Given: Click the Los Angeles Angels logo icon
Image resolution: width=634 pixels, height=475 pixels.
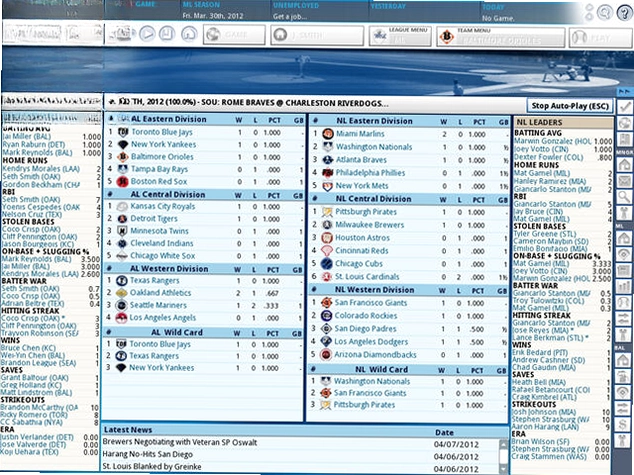Looking at the screenshot, I should (121, 318).
